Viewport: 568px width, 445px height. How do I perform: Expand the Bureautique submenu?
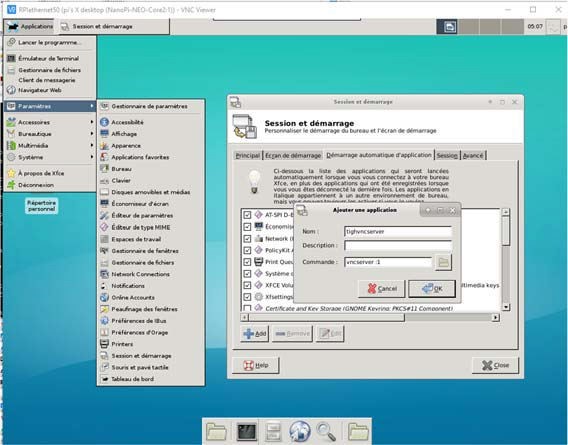(x=50, y=134)
